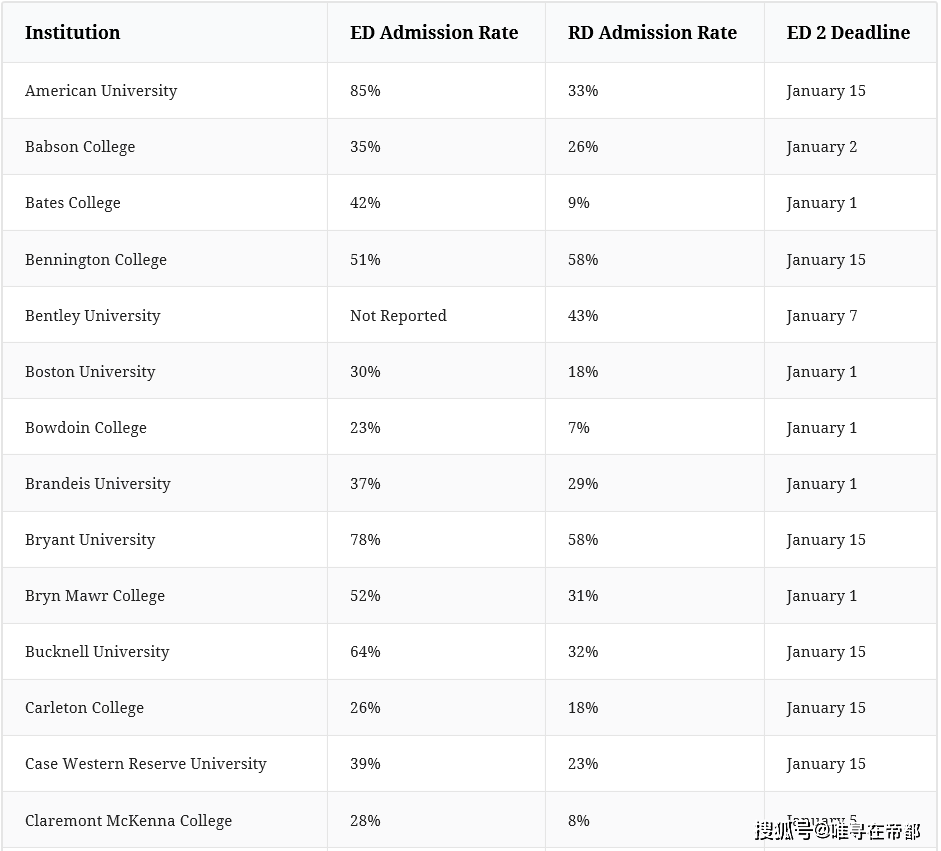Select Bryant University's 78% ED rate
Screen dimensions: 941x851
[x=365, y=540]
